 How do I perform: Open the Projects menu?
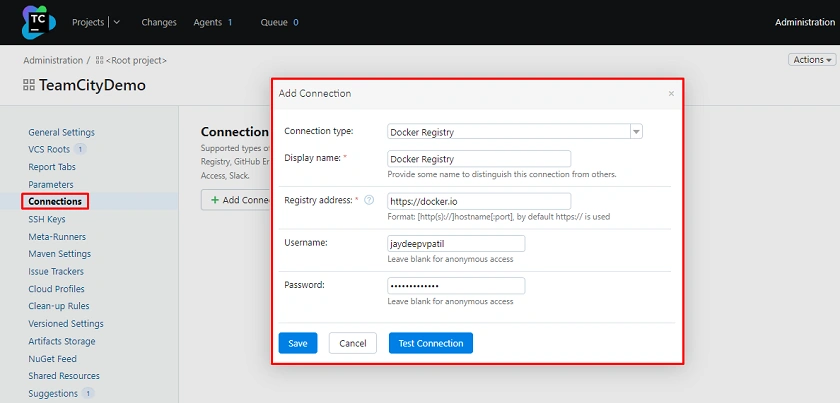tap(88, 23)
